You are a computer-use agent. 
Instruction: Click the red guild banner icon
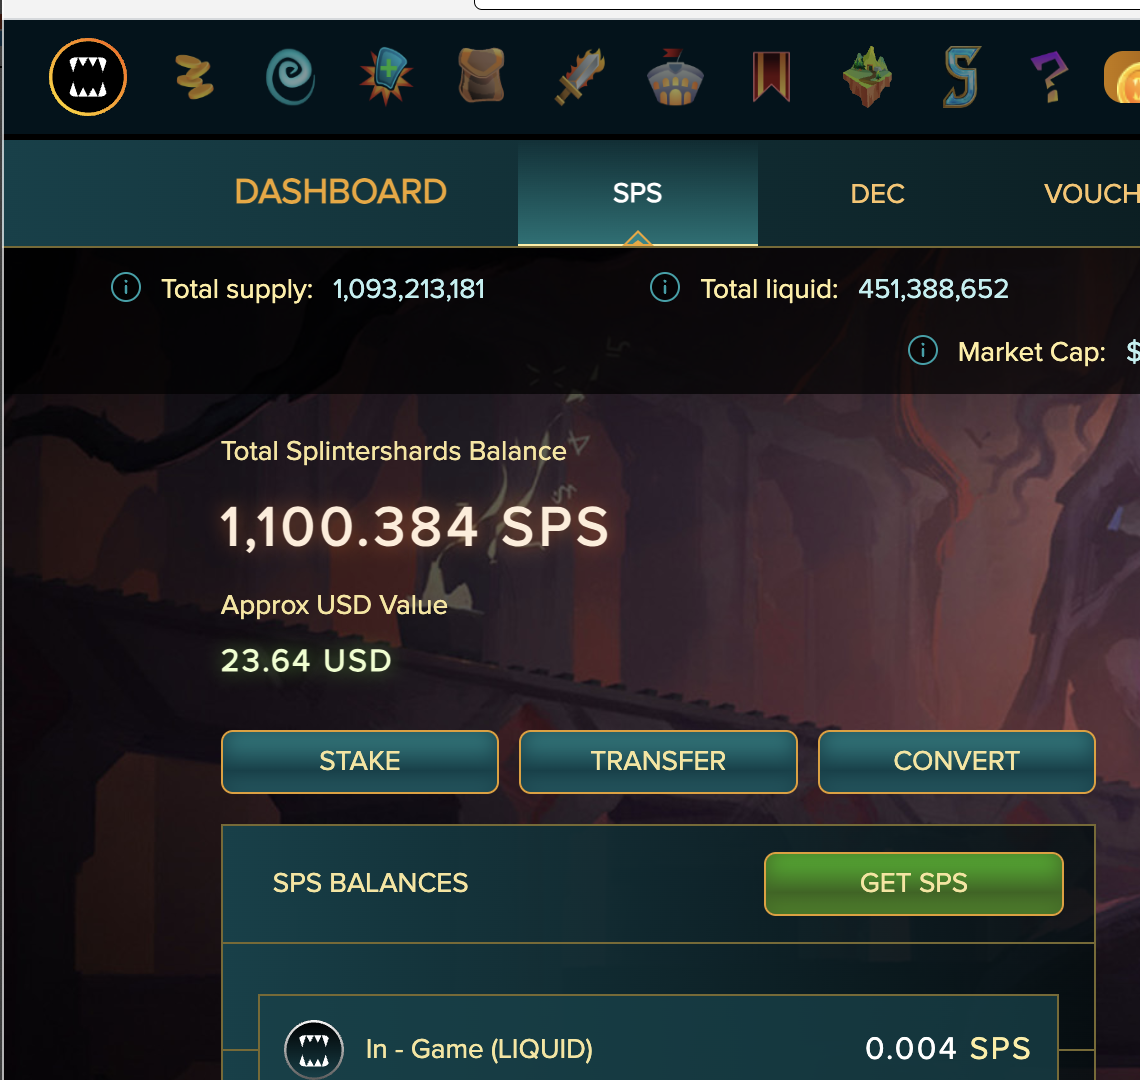771,76
